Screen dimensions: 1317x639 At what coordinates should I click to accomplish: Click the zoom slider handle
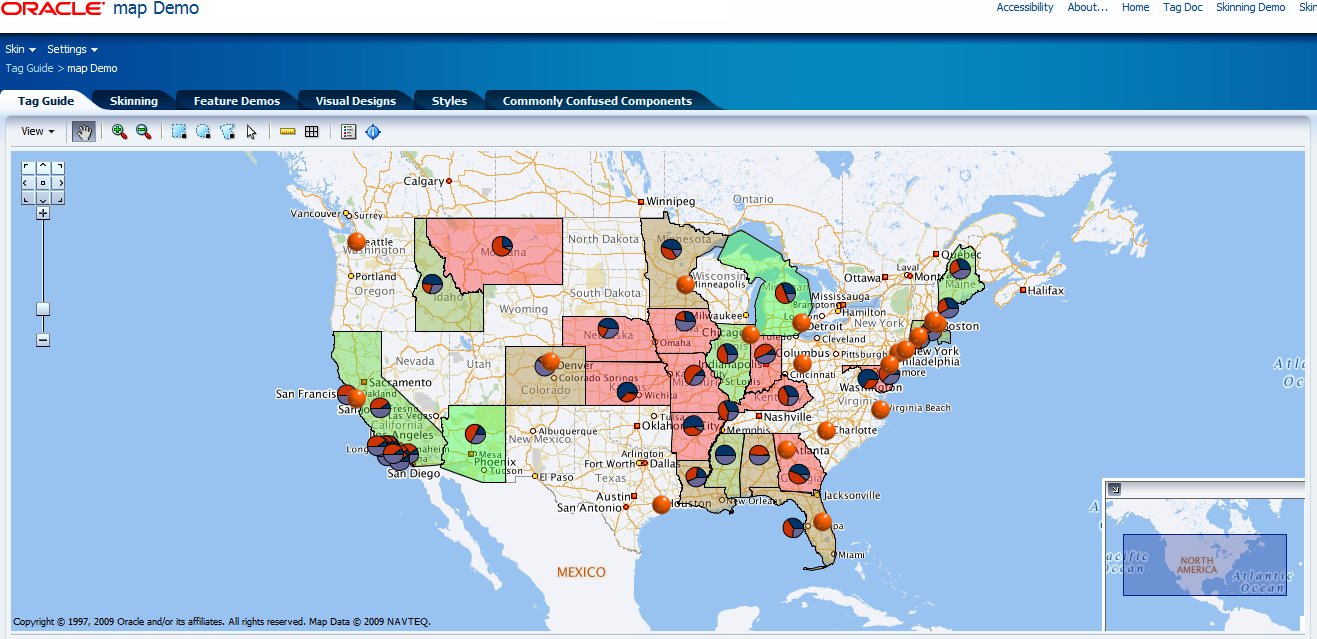(x=43, y=309)
